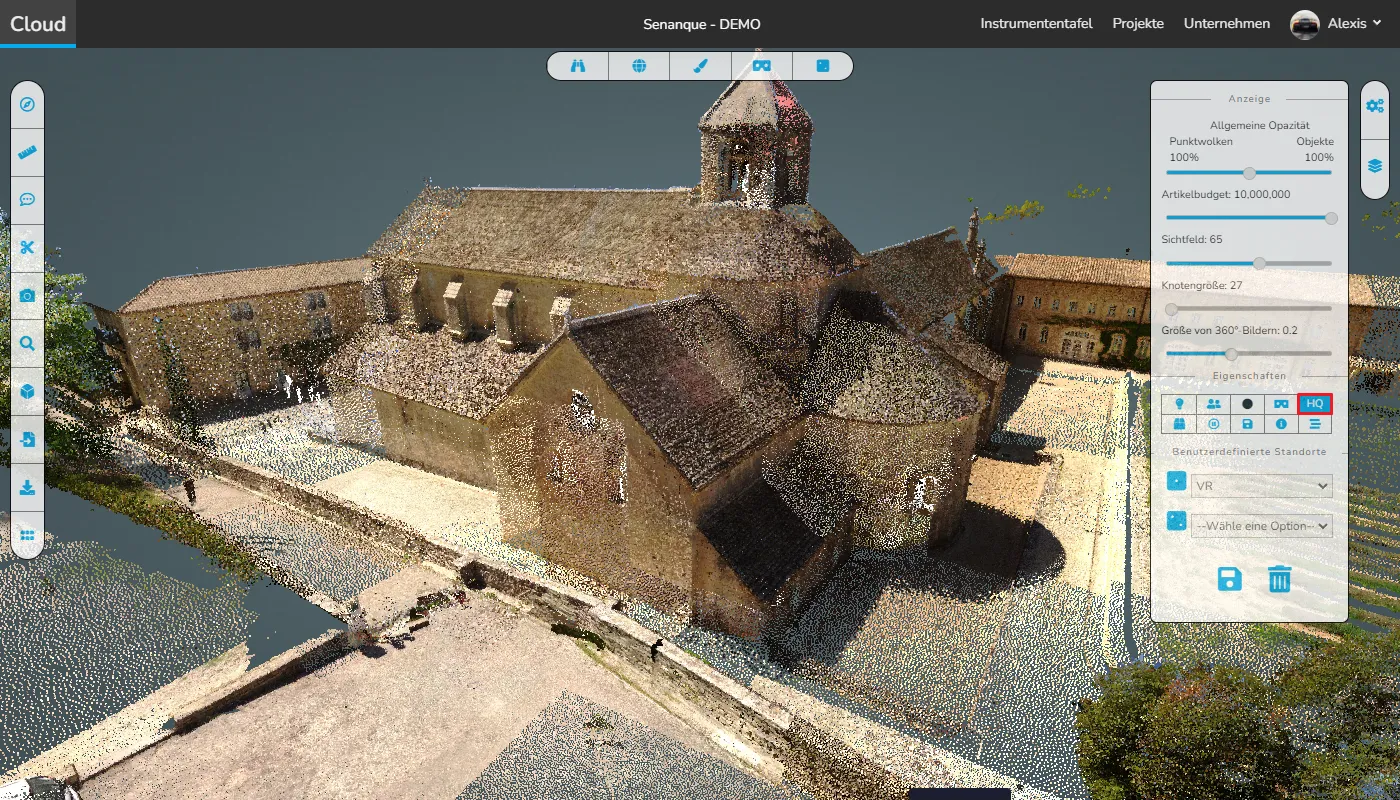Click the file import icon

pyautogui.click(x=27, y=439)
